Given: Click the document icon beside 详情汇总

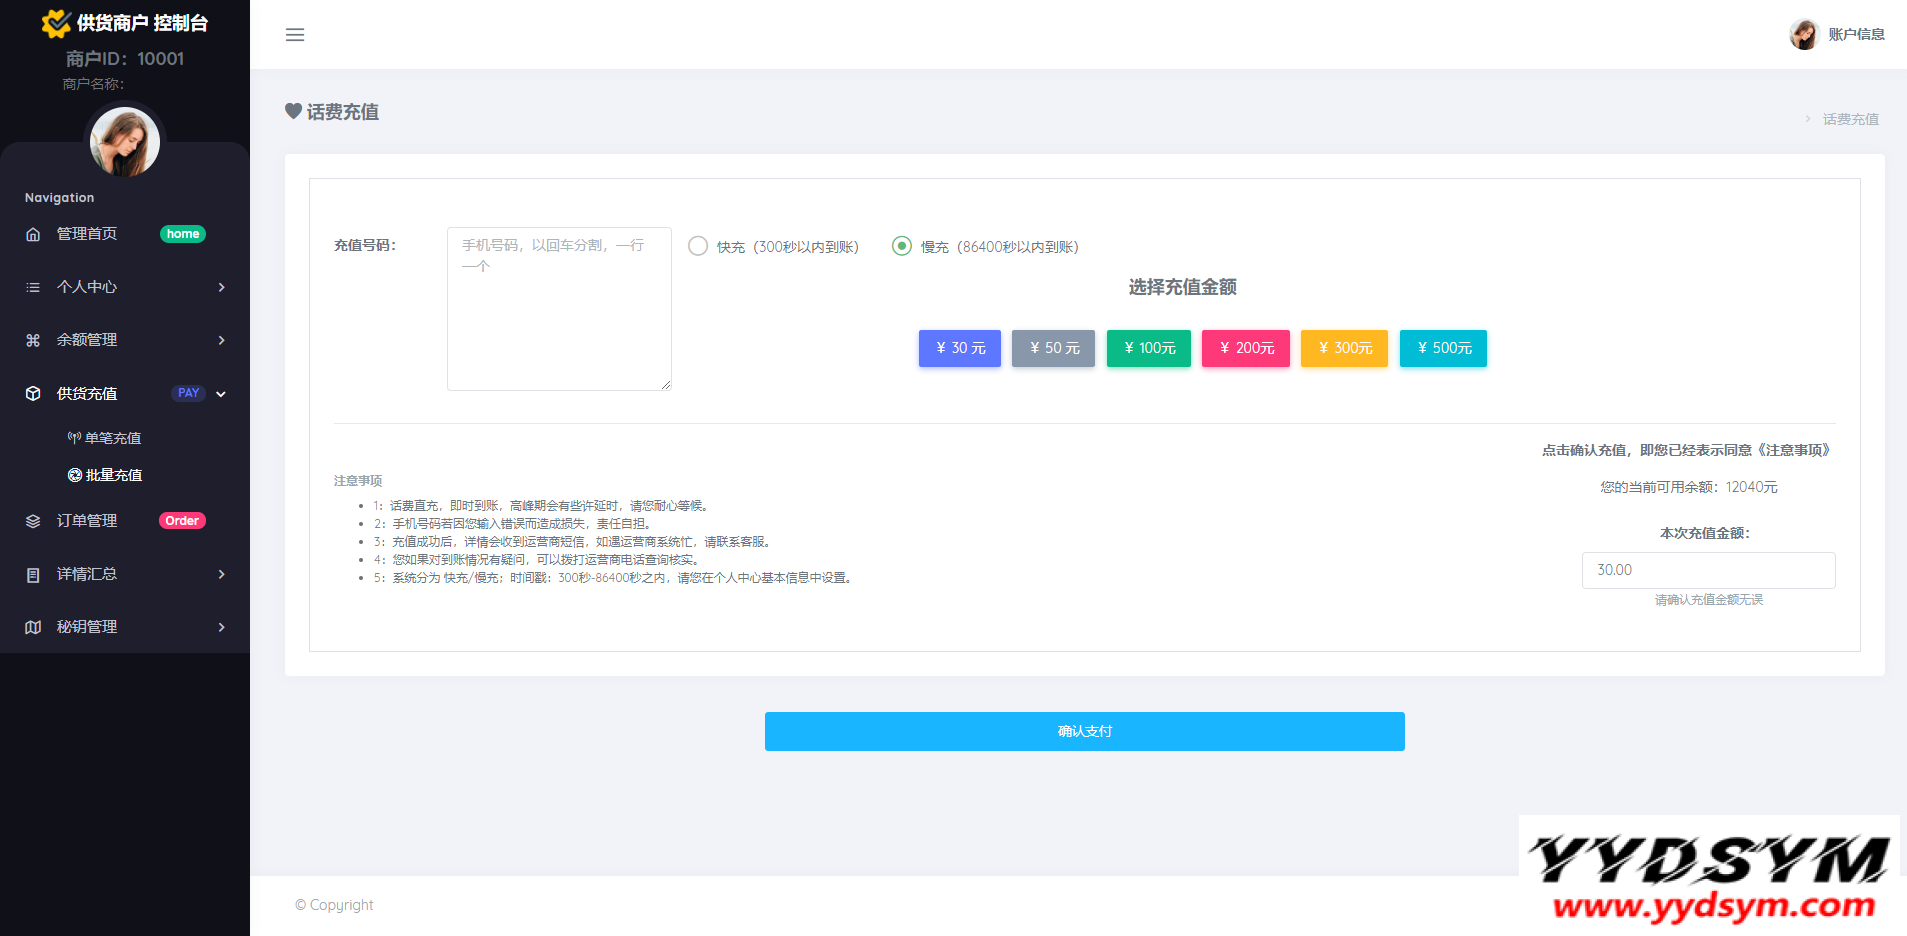Looking at the screenshot, I should tap(33, 575).
